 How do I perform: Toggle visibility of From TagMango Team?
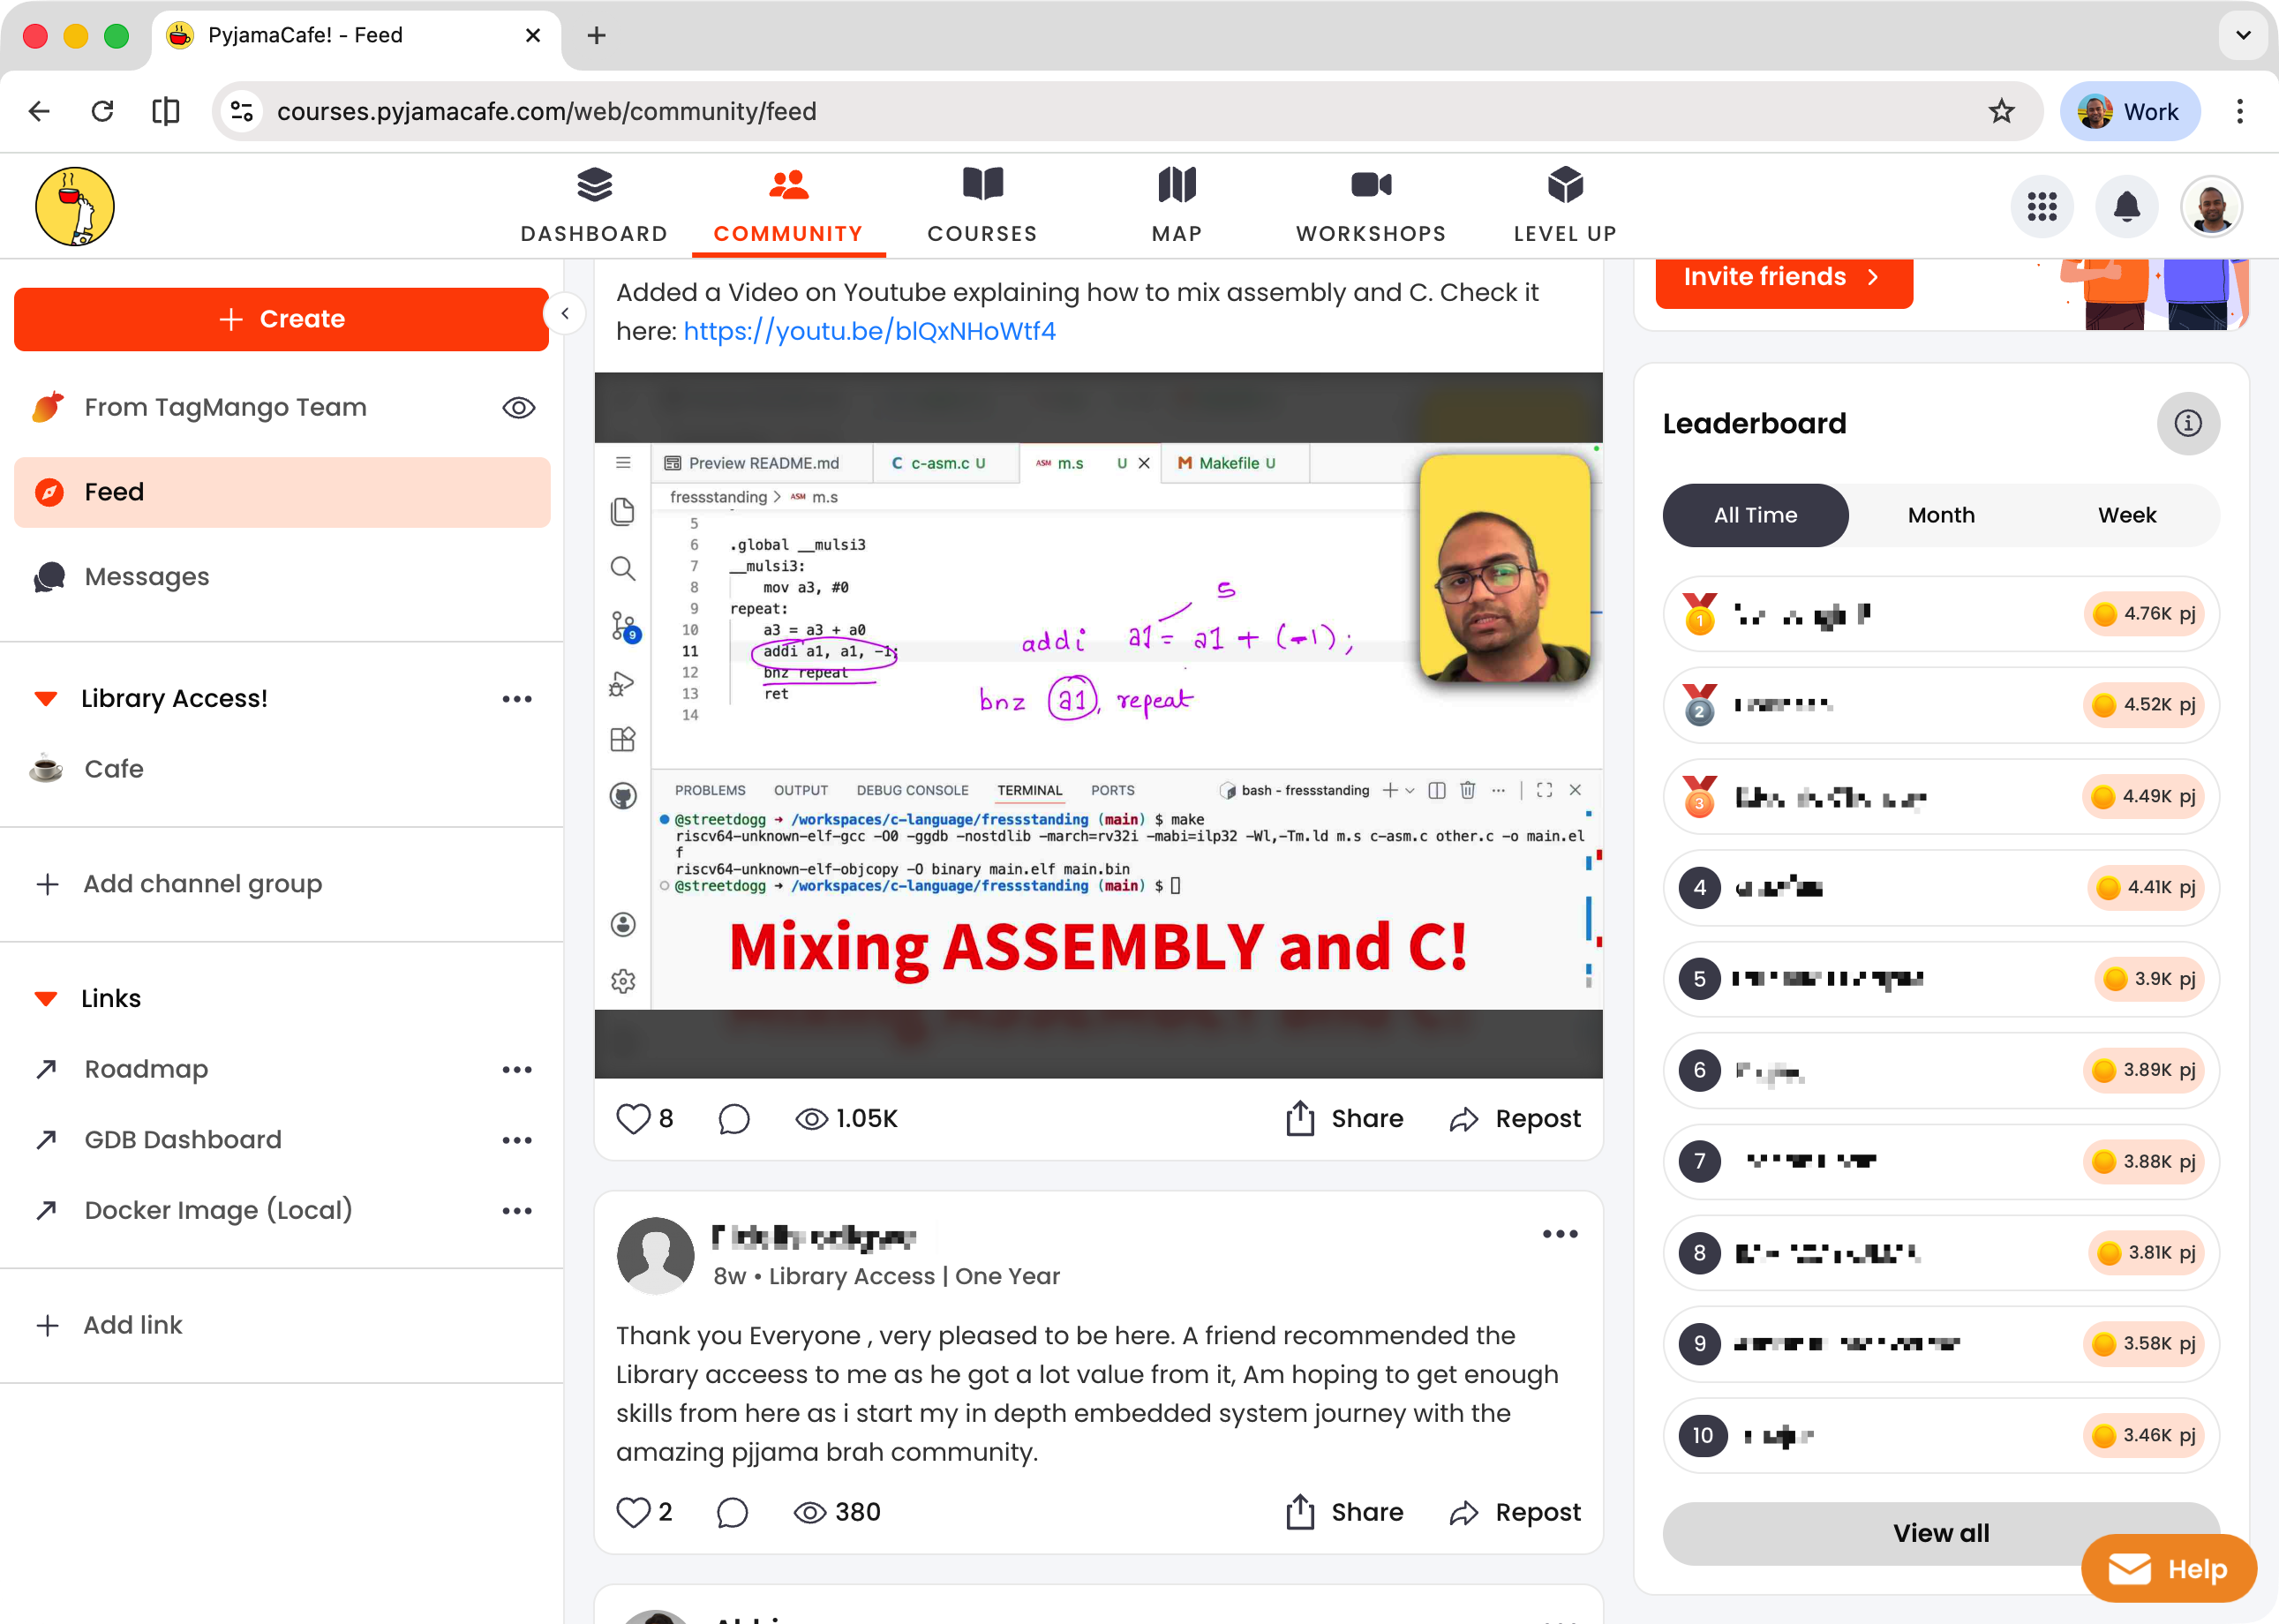(518, 408)
